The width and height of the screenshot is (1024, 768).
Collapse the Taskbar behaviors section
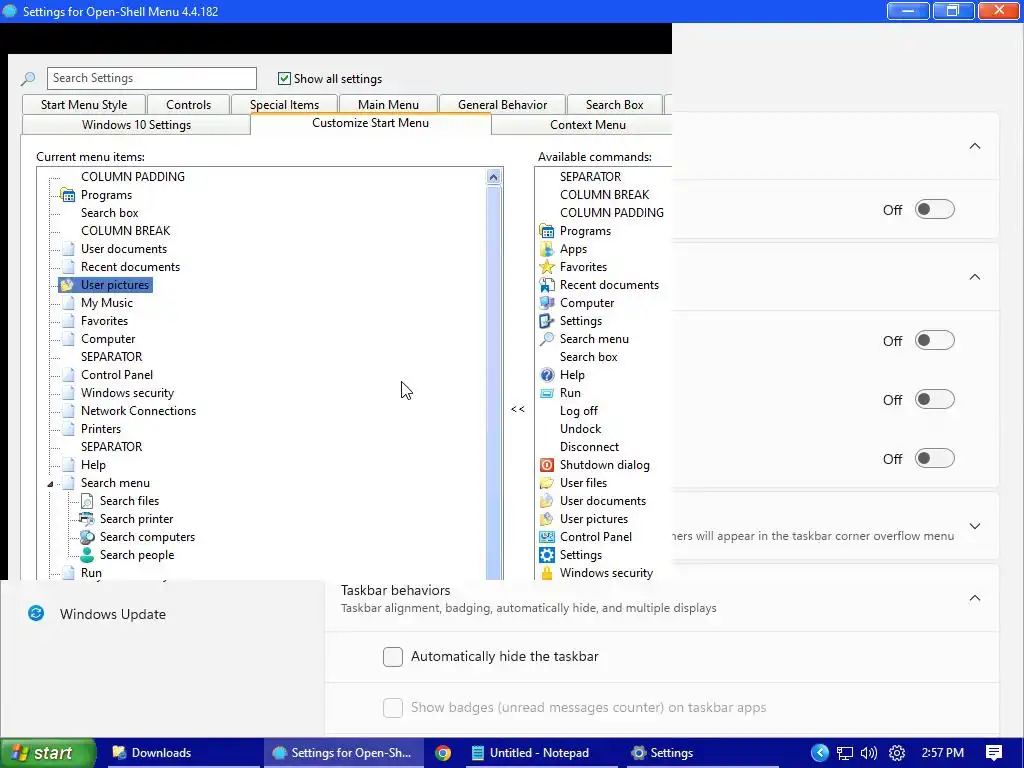point(974,598)
